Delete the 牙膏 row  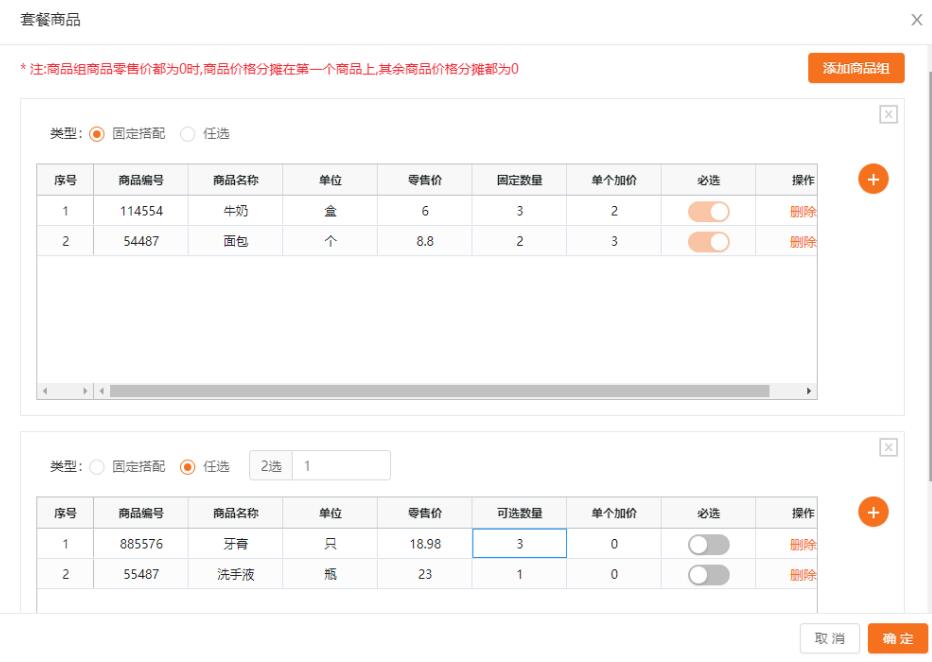point(802,544)
